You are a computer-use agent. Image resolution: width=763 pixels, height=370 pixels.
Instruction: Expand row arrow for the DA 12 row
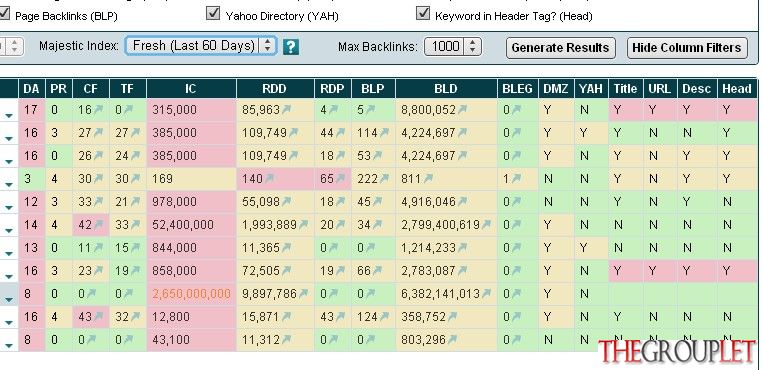9,207
